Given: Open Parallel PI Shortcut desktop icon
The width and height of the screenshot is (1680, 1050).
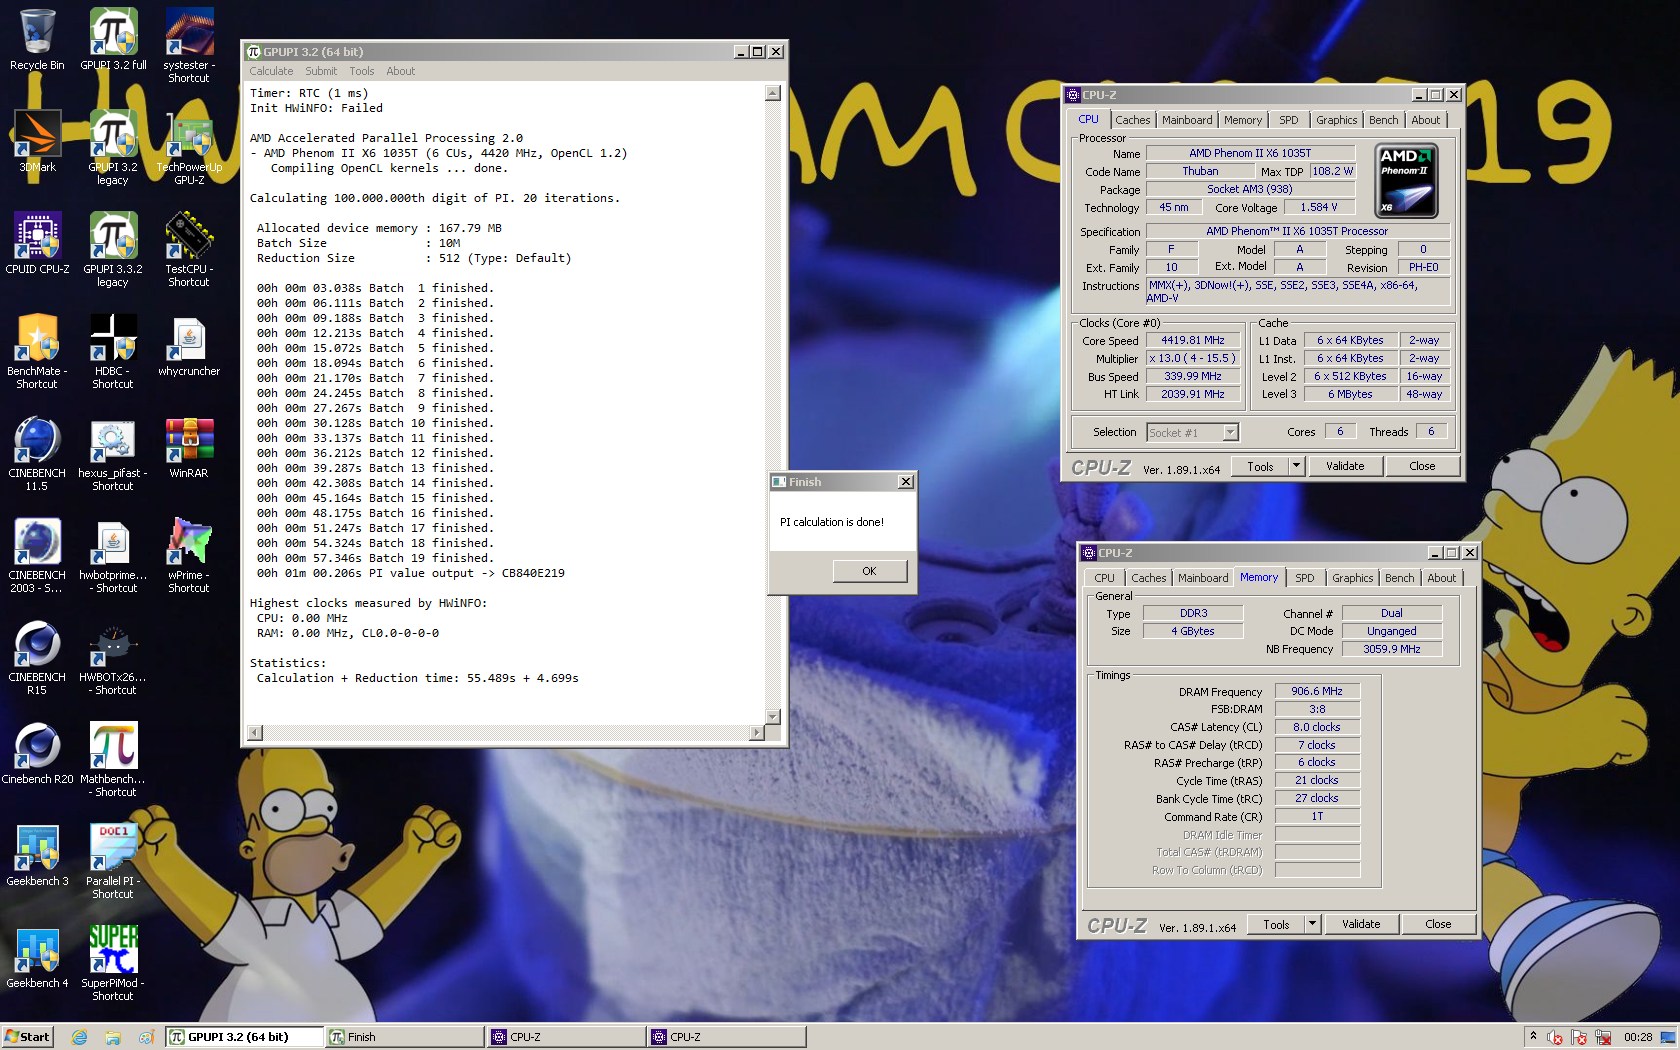Looking at the screenshot, I should tap(113, 862).
